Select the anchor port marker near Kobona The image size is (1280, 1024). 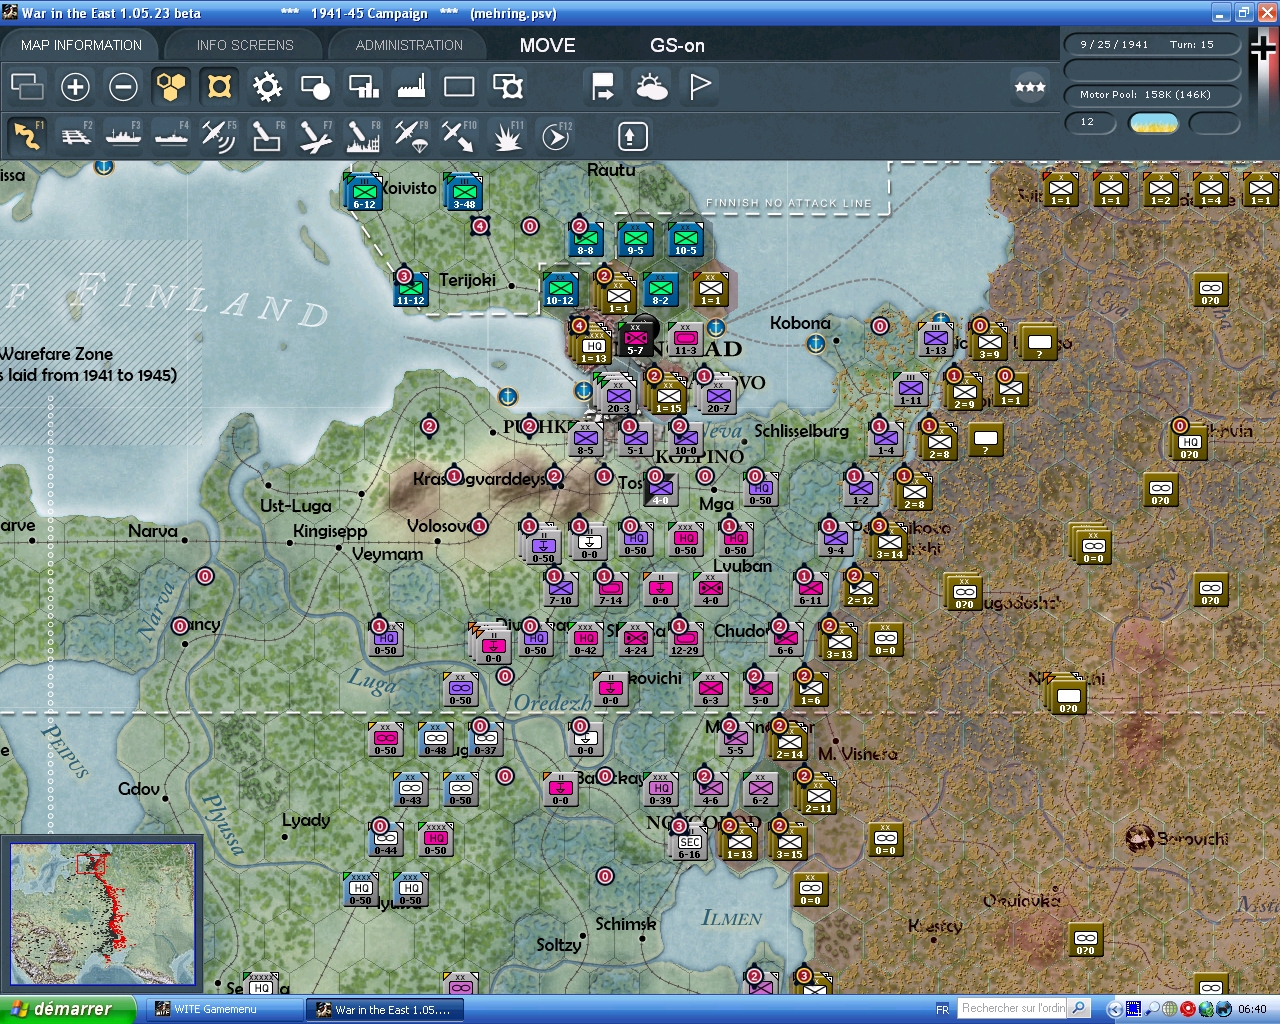tap(816, 344)
